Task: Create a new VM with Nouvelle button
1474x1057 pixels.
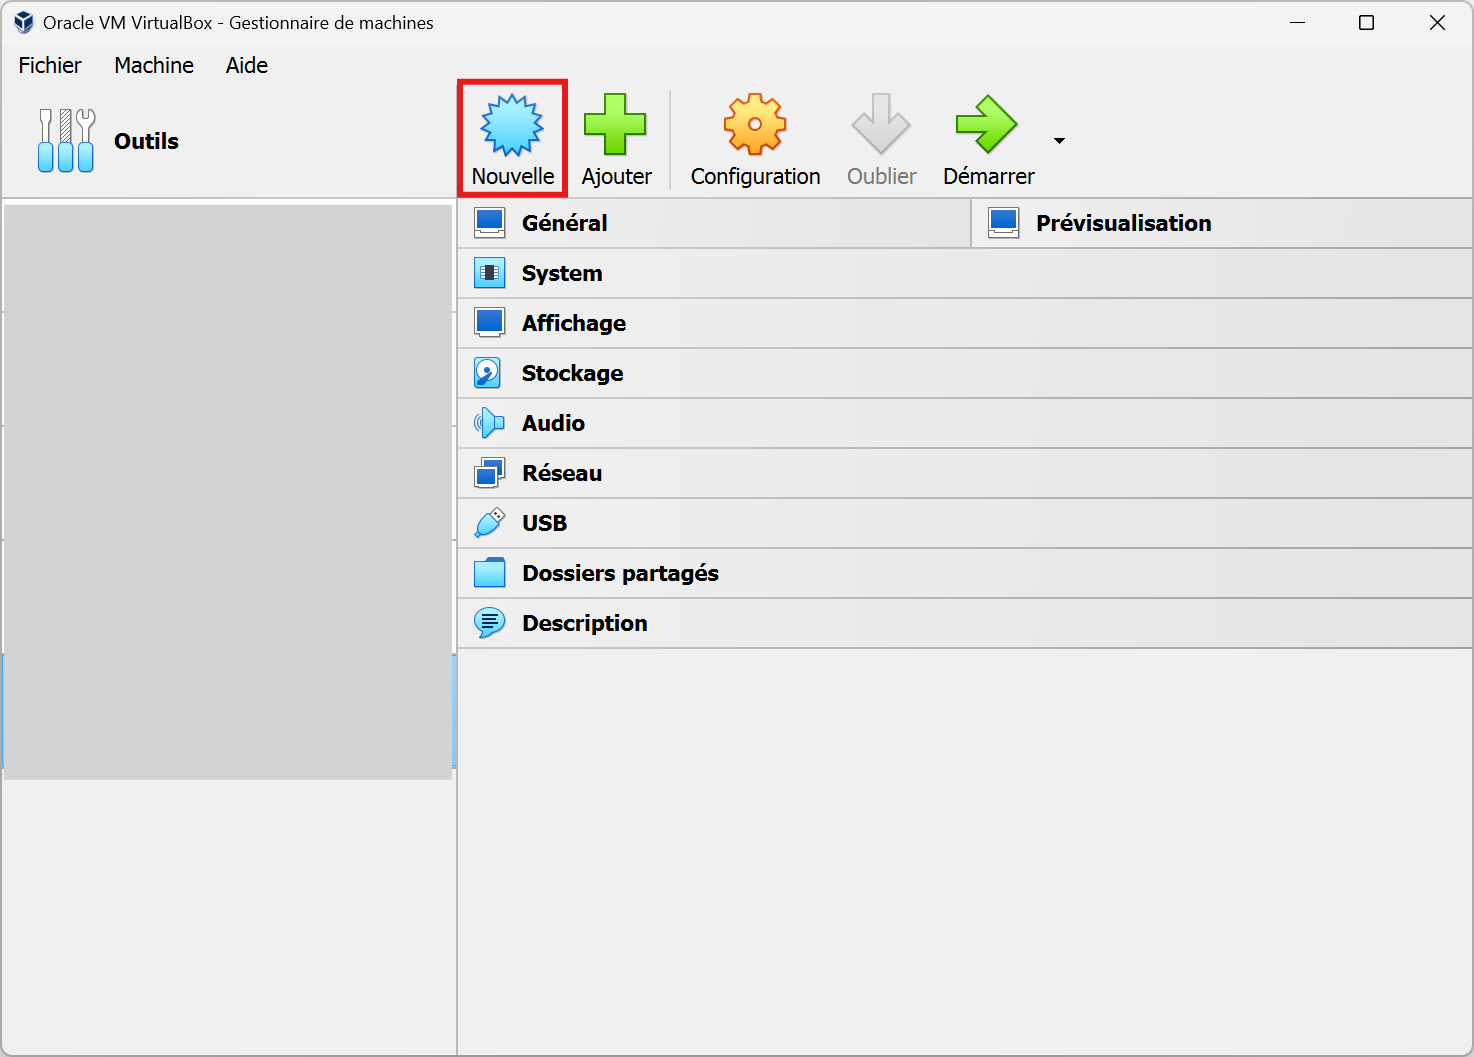Action: [x=512, y=139]
